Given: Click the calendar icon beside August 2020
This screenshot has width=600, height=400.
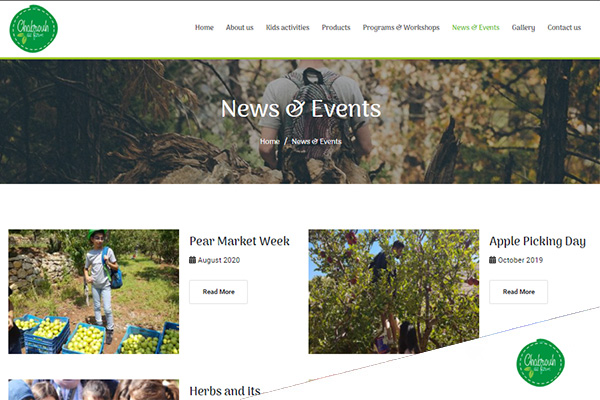Looking at the screenshot, I should point(192,260).
